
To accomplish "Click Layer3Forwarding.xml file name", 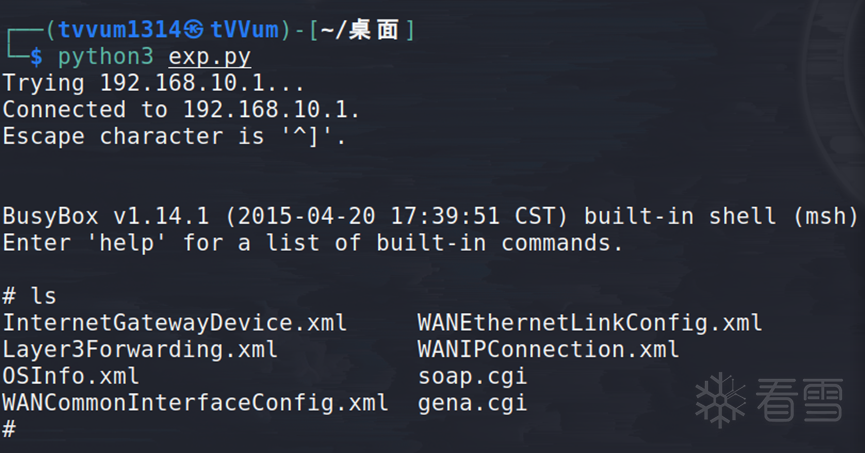I will pyautogui.click(x=140, y=350).
